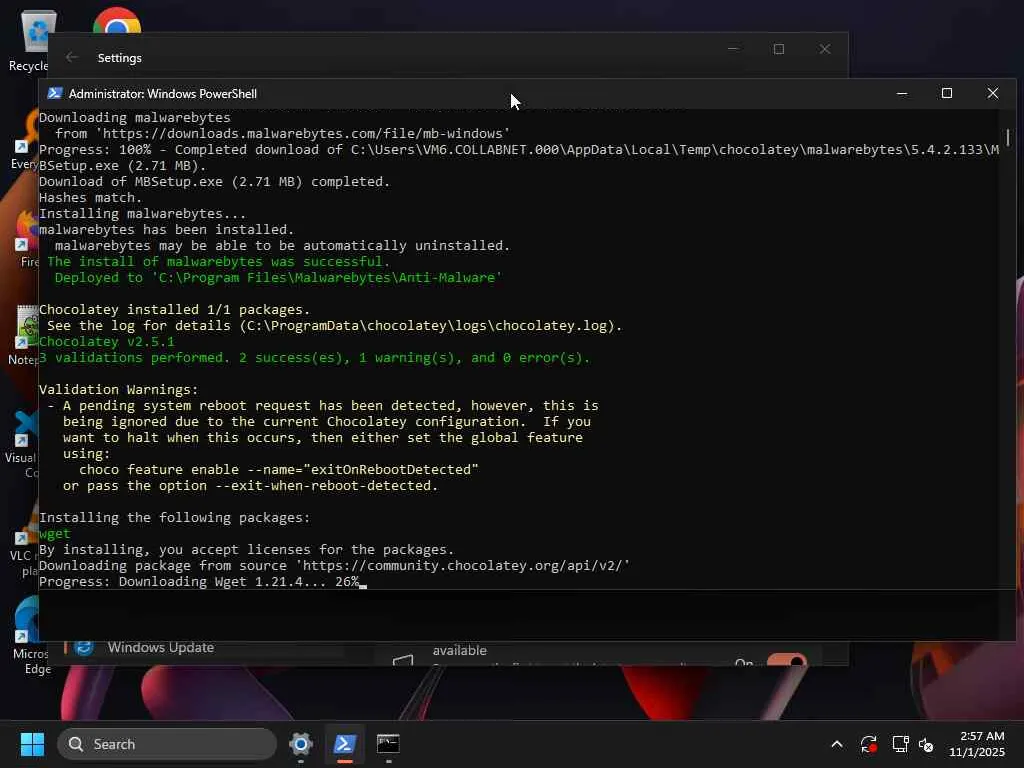Open the Windows Start menu
The width and height of the screenshot is (1024, 768).
point(32,744)
